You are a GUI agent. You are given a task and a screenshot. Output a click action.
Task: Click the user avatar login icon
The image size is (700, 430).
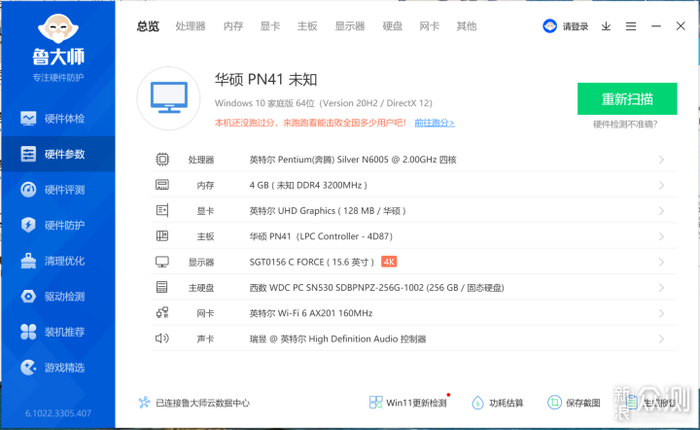(x=550, y=26)
